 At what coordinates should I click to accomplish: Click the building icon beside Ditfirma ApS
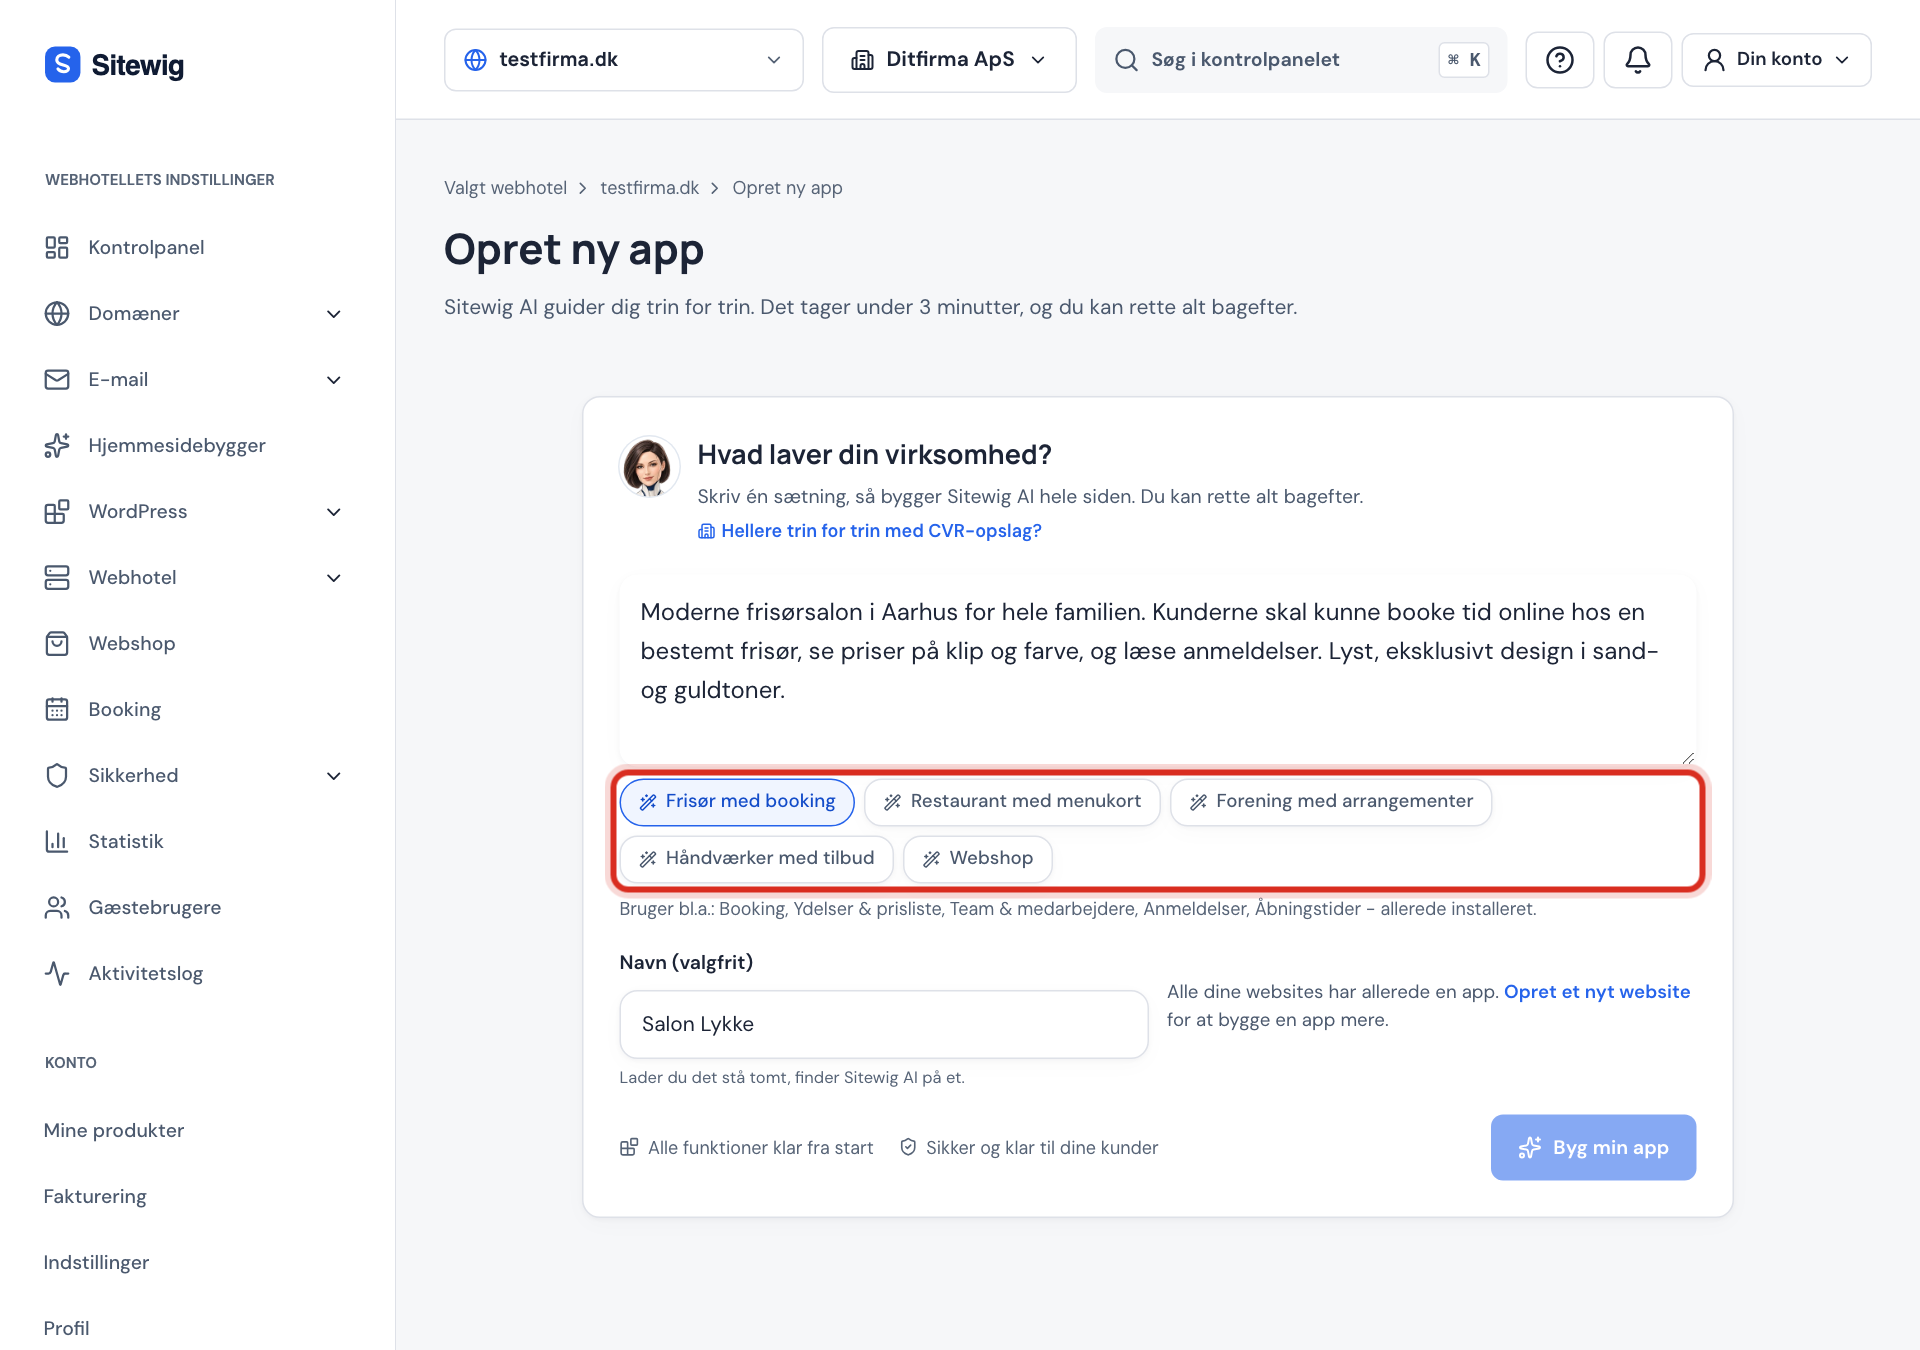pos(862,60)
